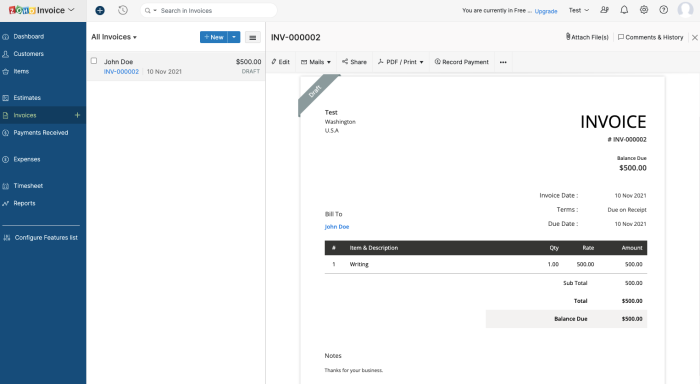
Task: Click the Reports chart icon
Action: pos(5,203)
